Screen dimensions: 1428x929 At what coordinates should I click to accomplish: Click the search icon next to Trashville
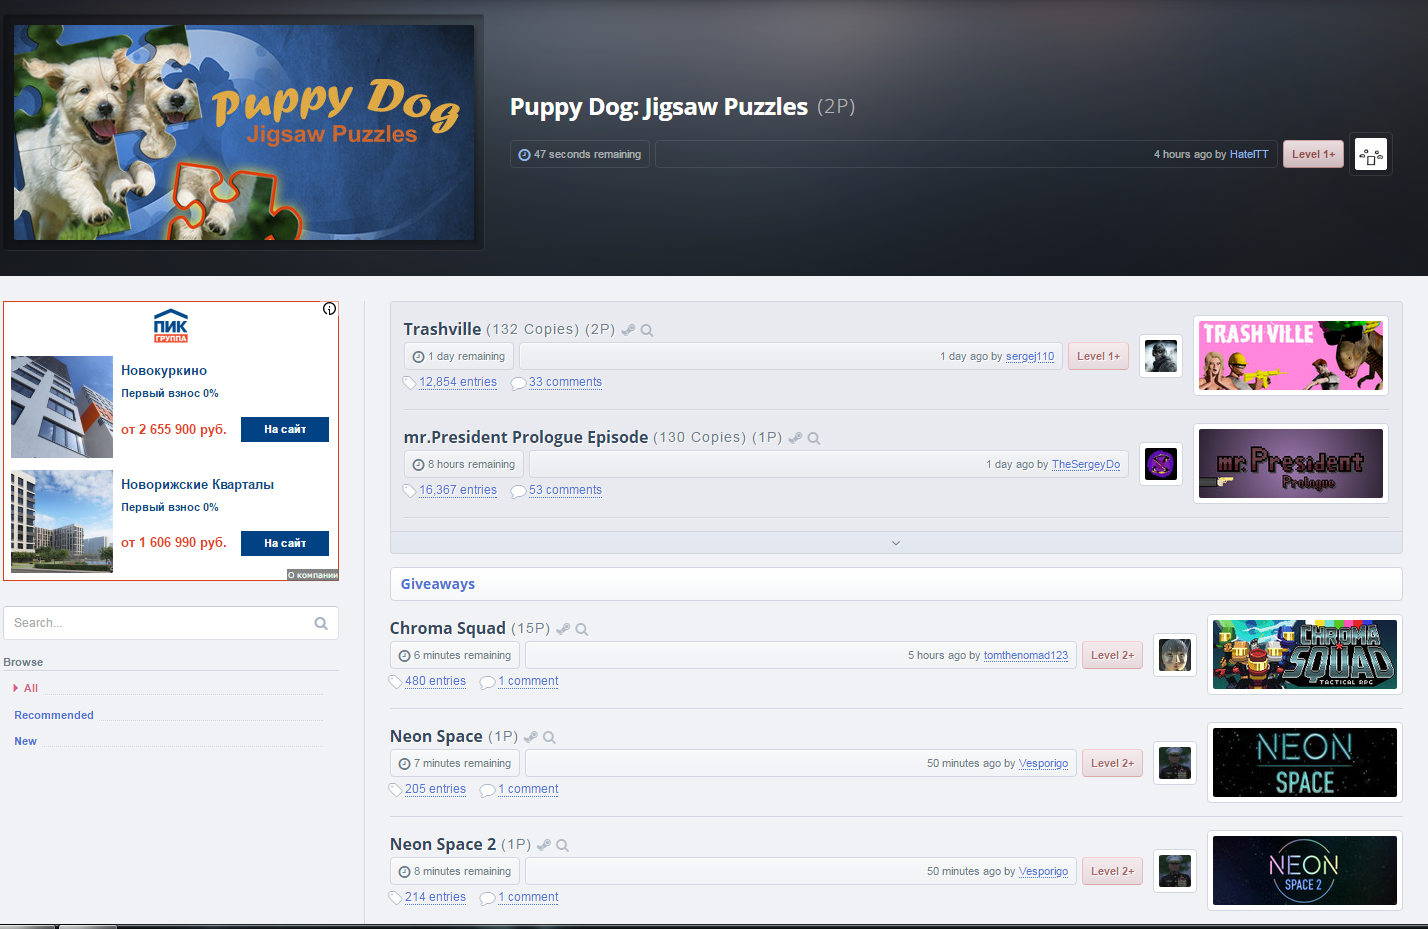[x=647, y=330]
